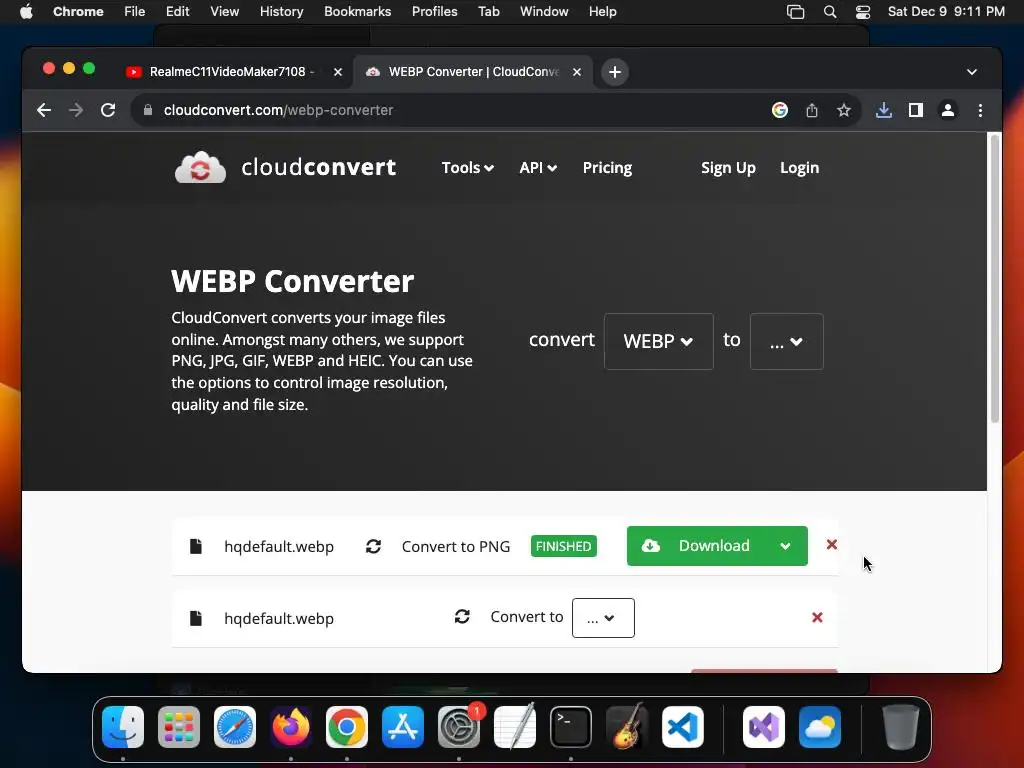Open the Pricing page link
The image size is (1024, 768).
click(x=607, y=168)
